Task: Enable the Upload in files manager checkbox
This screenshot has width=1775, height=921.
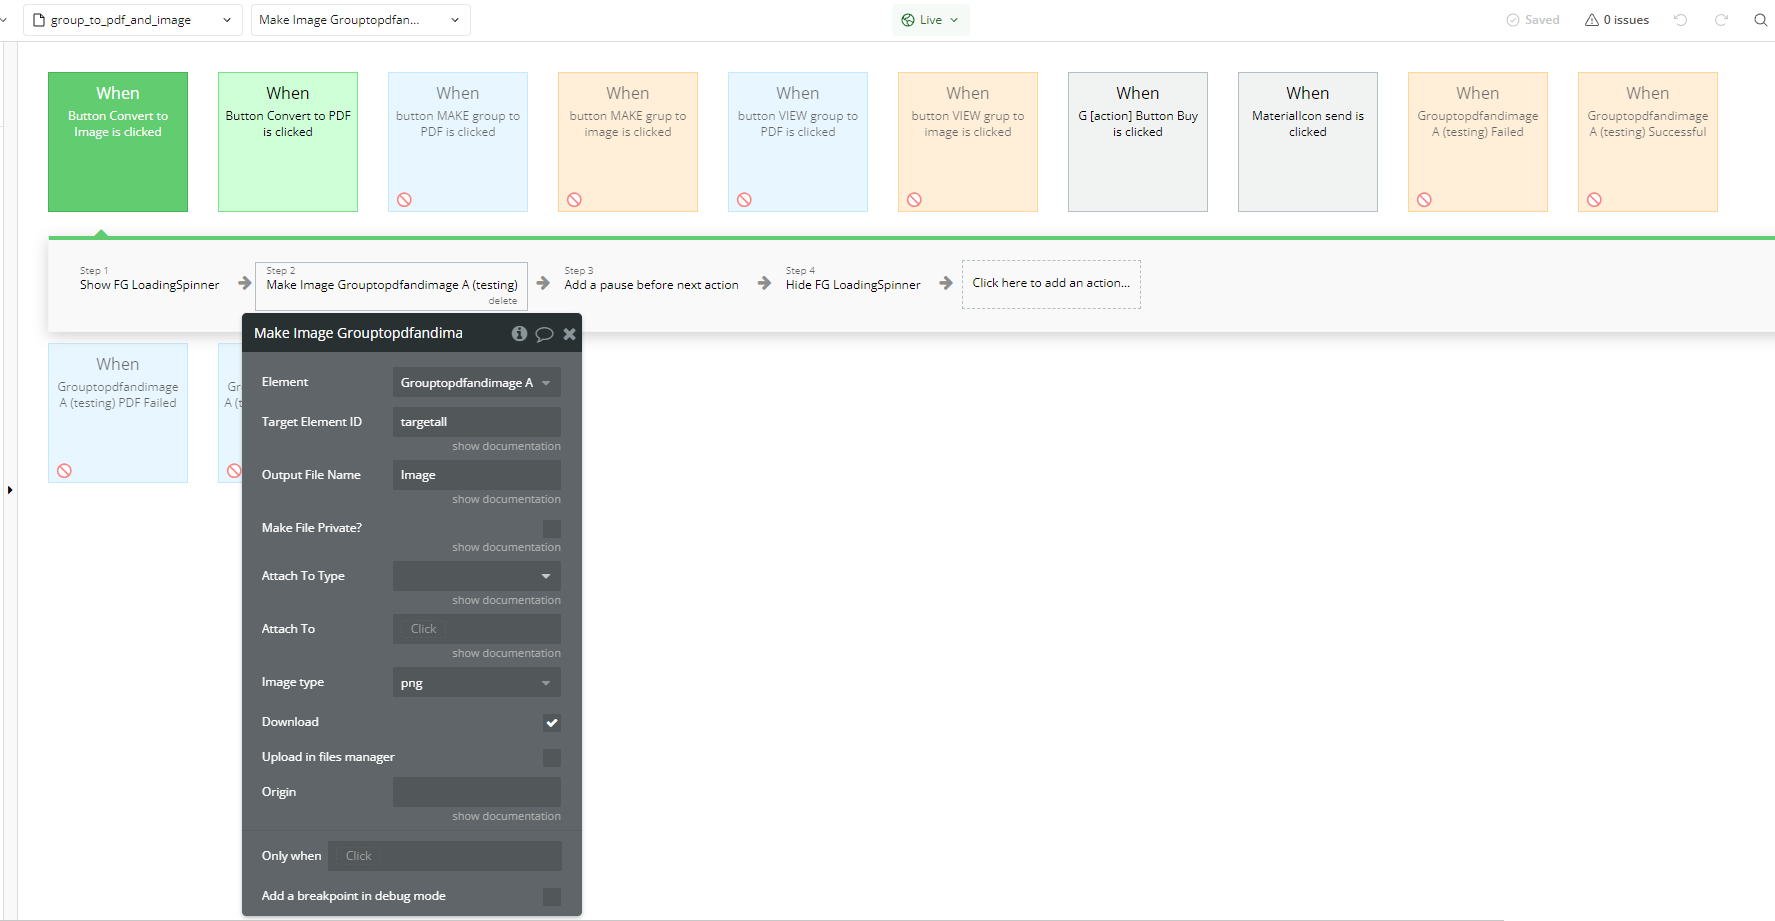Action: tap(551, 757)
